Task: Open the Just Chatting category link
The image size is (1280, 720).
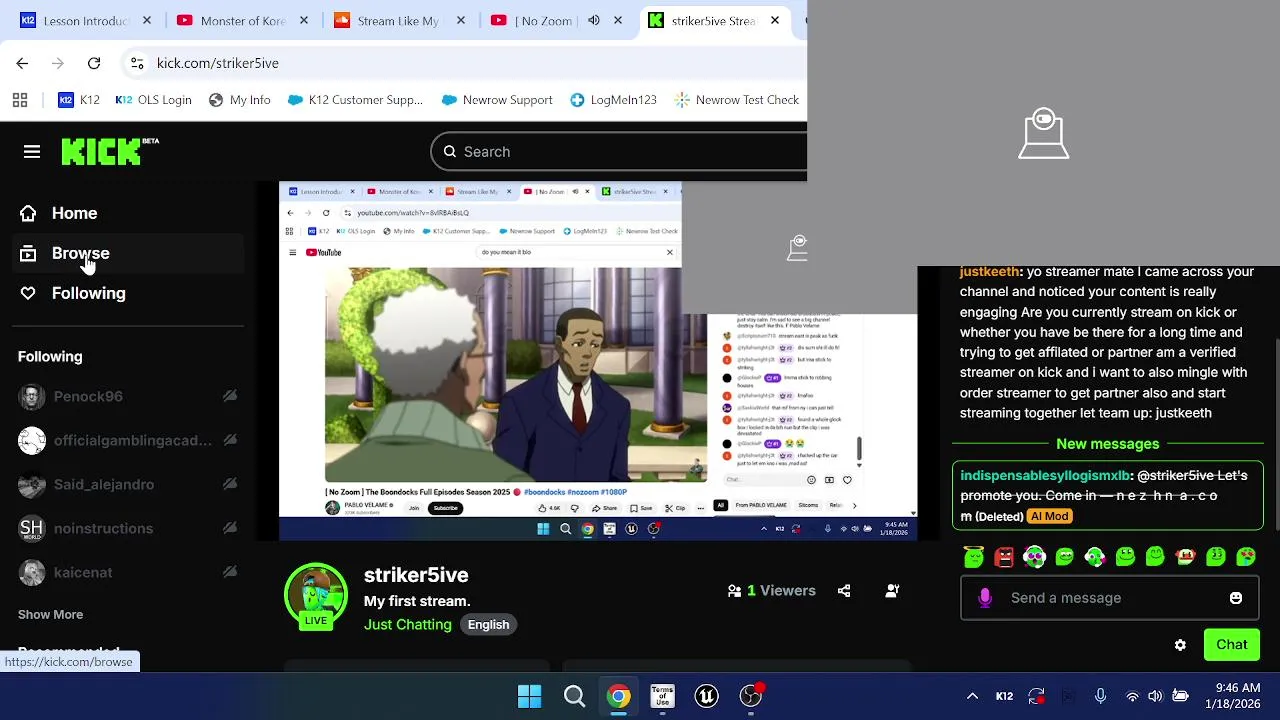Action: (x=408, y=624)
